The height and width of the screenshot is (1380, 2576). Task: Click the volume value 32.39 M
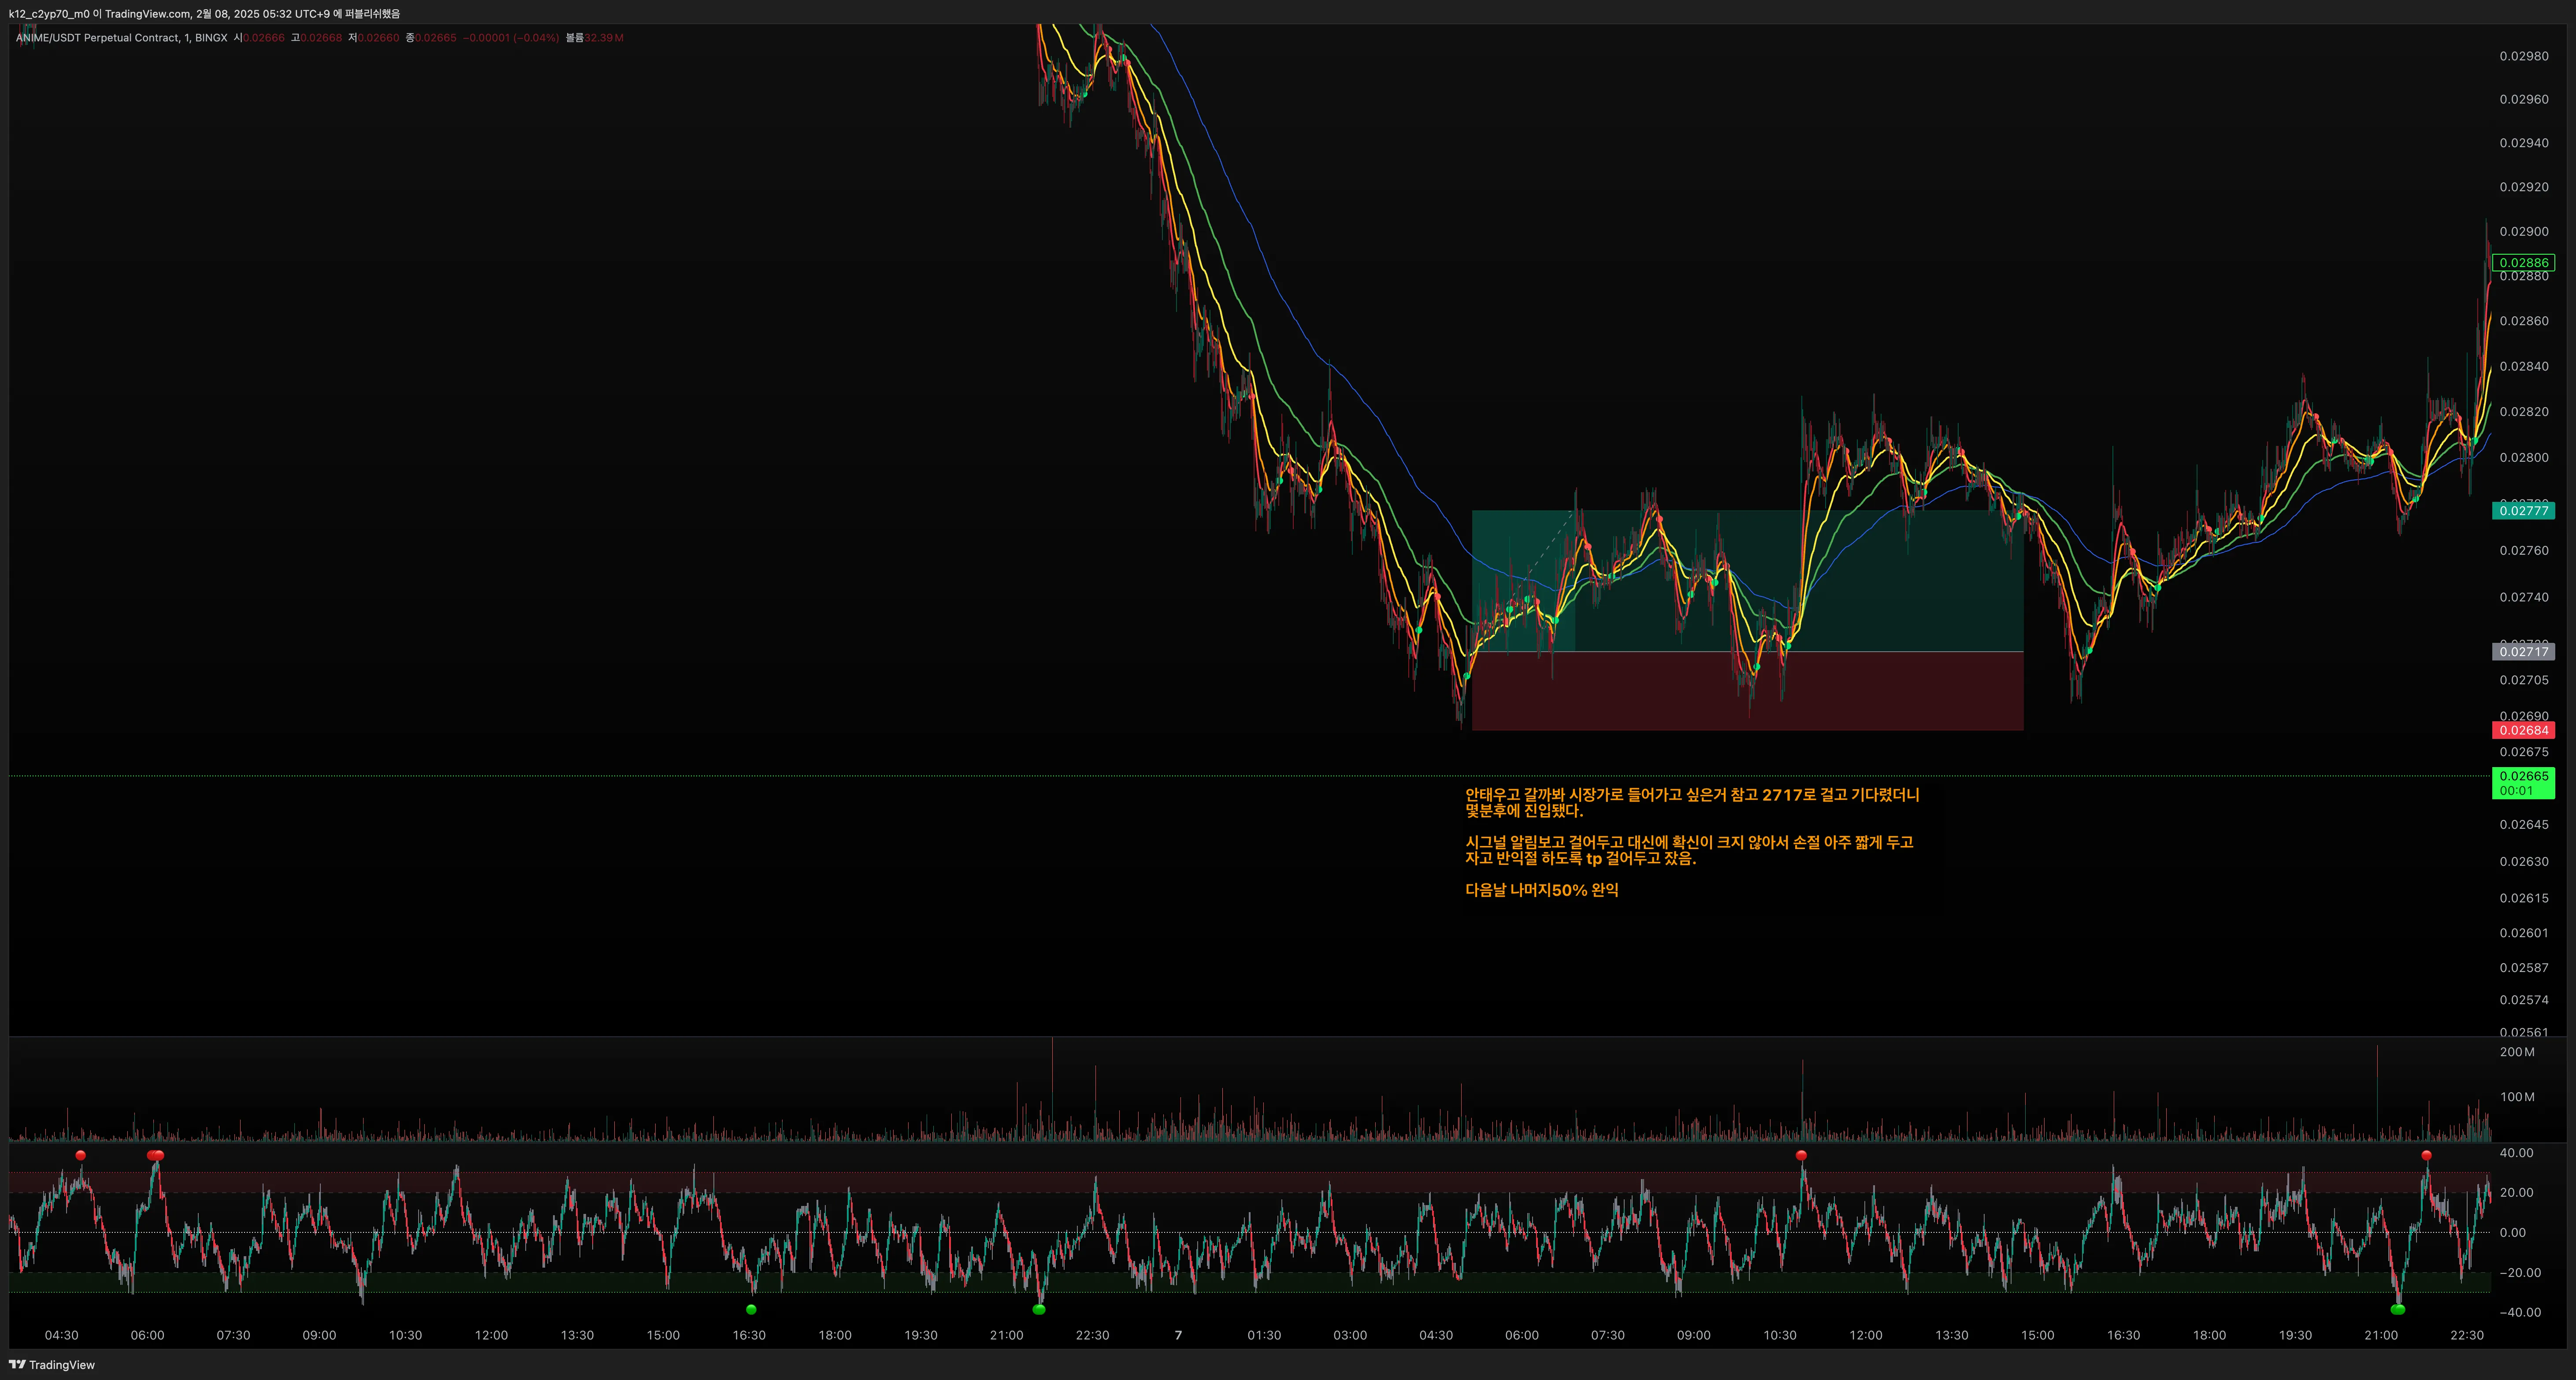click(x=604, y=38)
